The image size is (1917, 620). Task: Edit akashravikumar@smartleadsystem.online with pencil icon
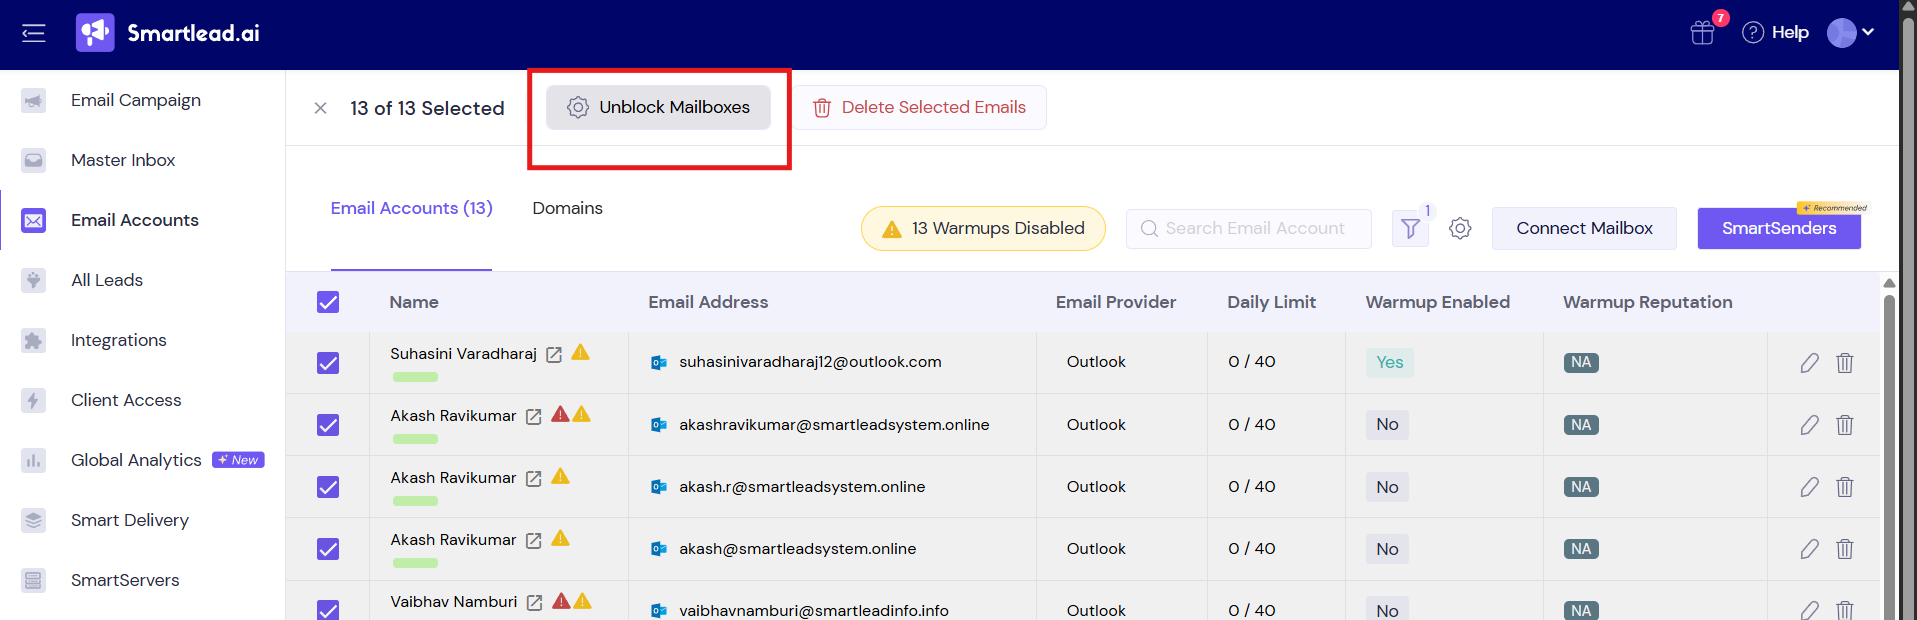point(1810,425)
